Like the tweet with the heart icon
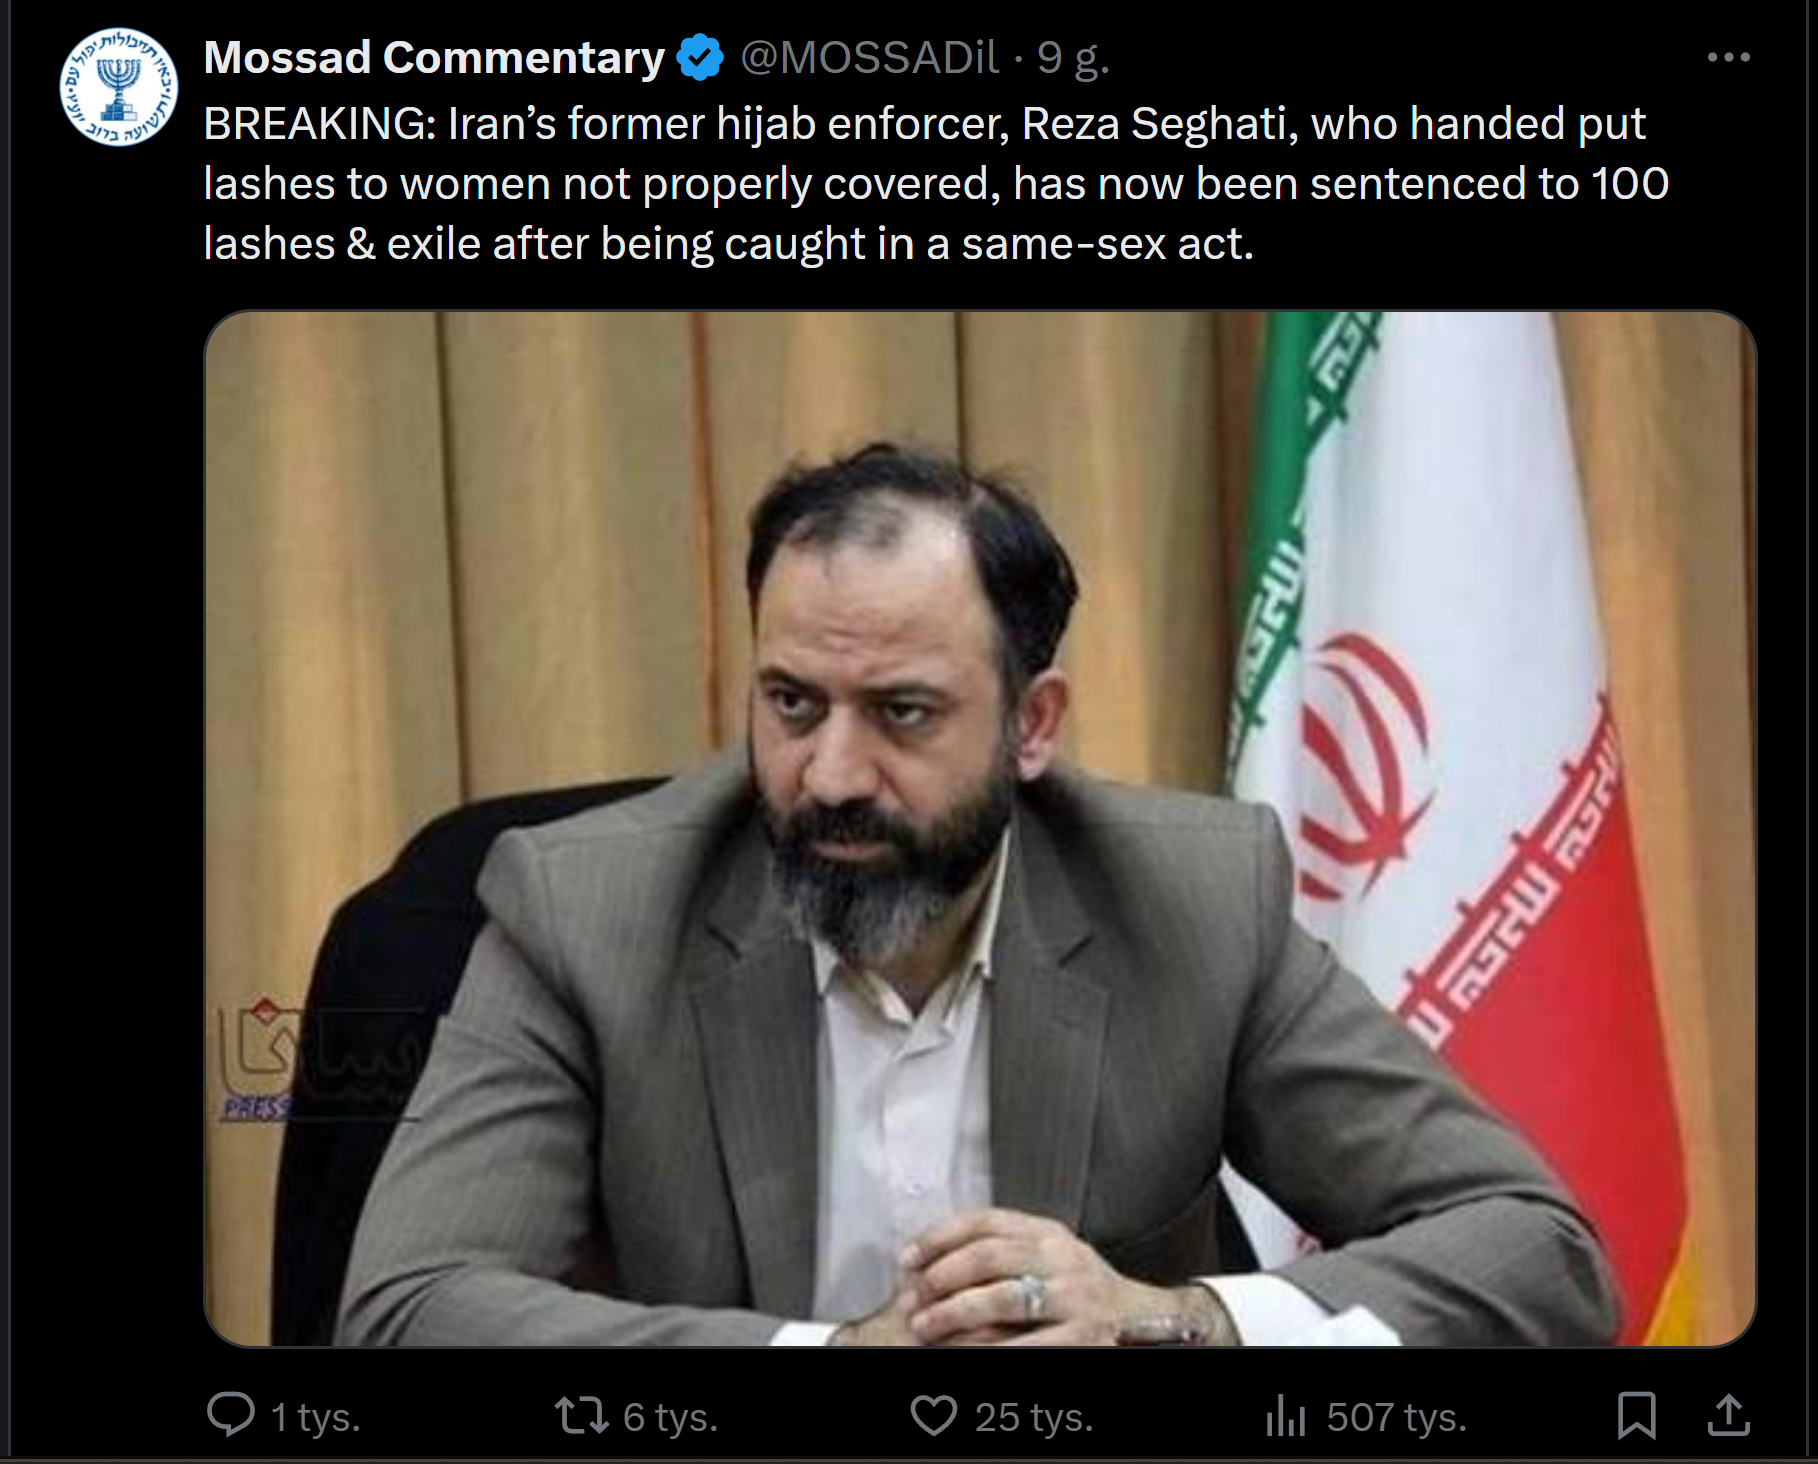 pyautogui.click(x=934, y=1415)
